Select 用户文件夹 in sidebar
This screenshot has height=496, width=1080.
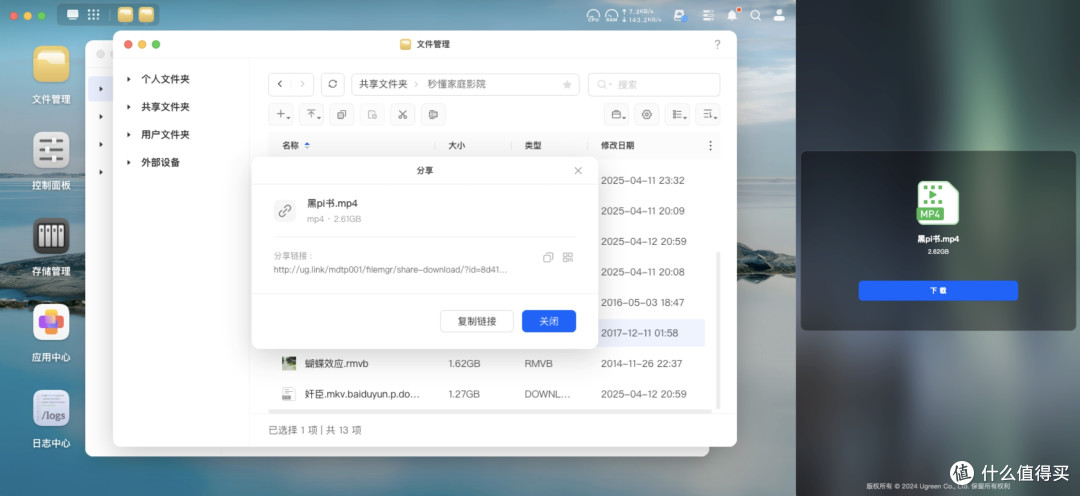click(x=165, y=134)
